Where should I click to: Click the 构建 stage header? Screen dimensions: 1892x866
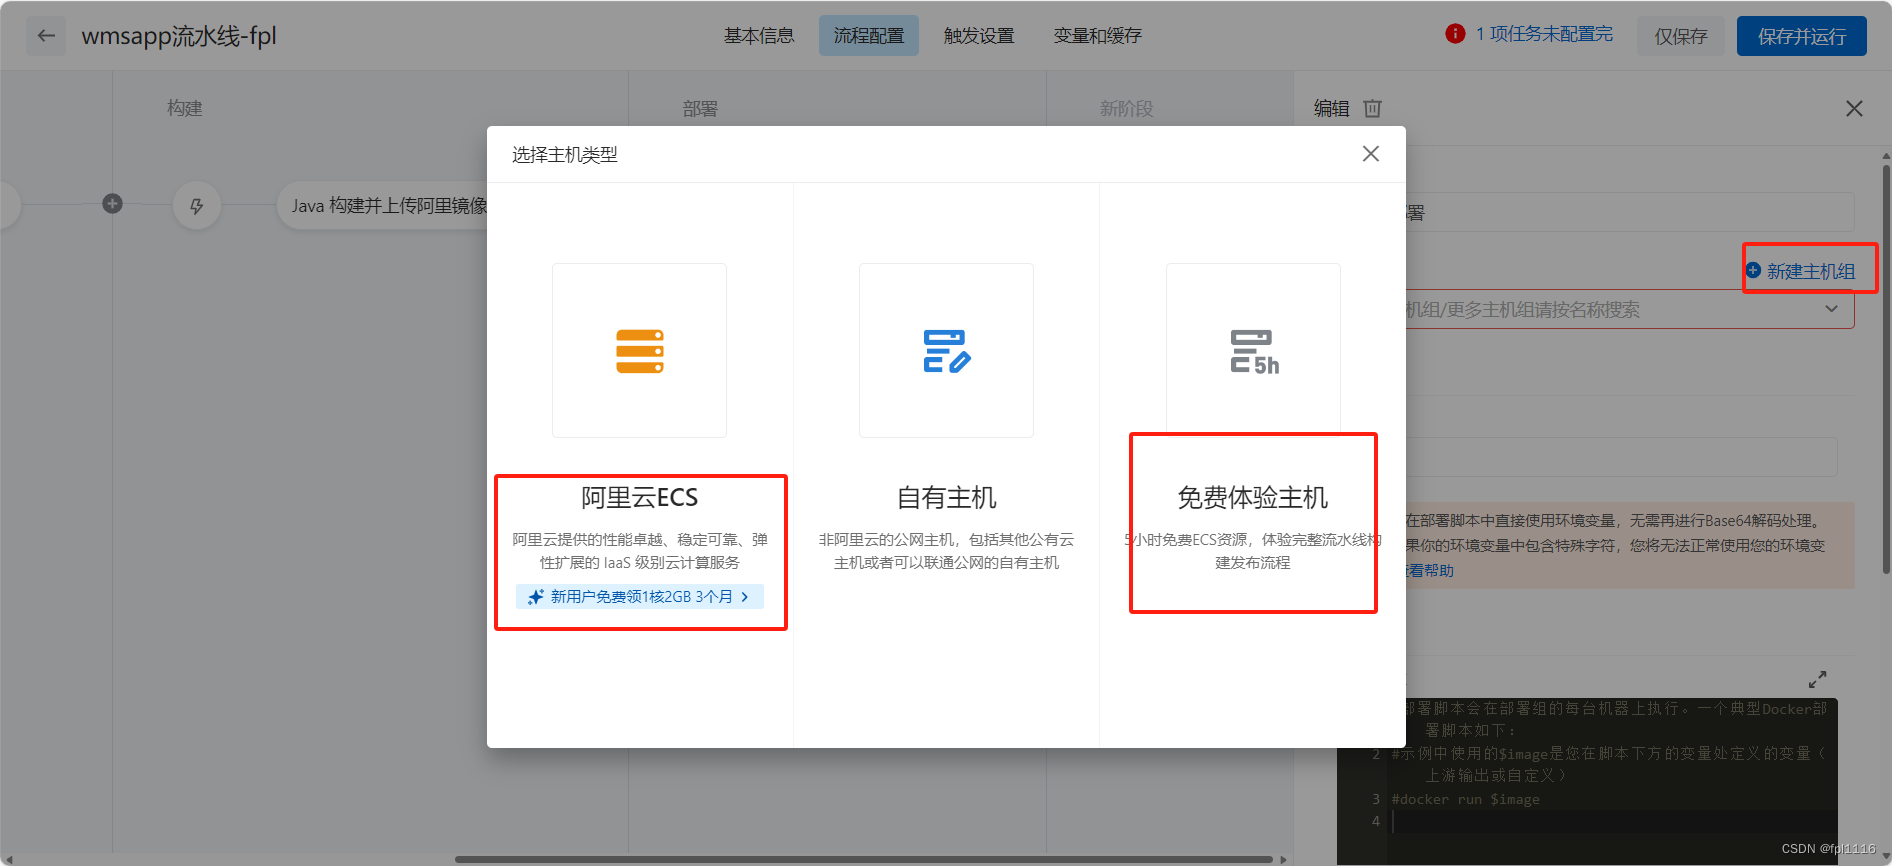pyautogui.click(x=185, y=108)
